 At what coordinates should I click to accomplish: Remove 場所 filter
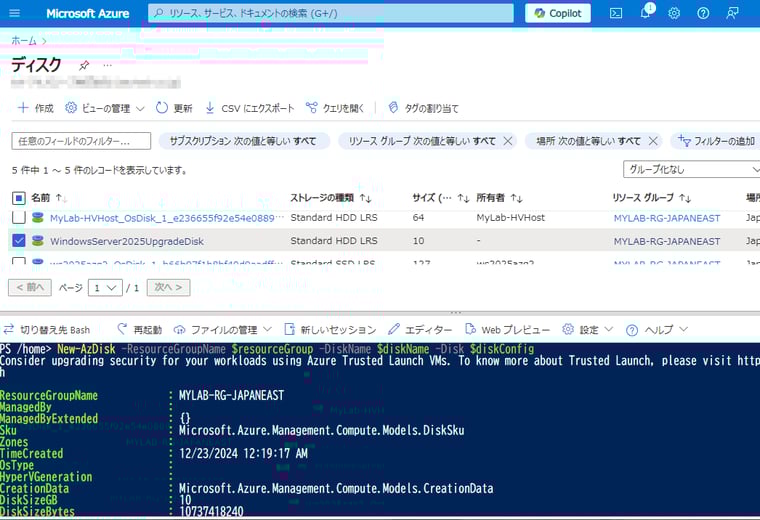[653, 141]
